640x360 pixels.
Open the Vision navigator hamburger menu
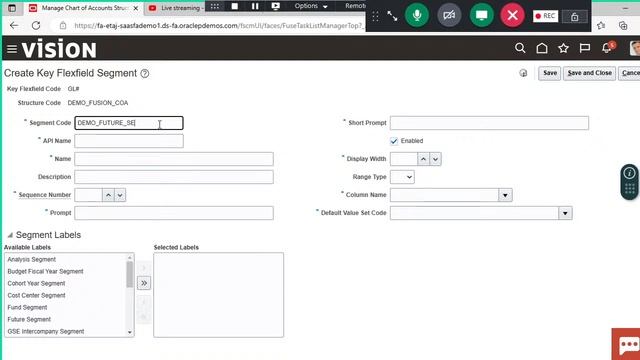12,49
